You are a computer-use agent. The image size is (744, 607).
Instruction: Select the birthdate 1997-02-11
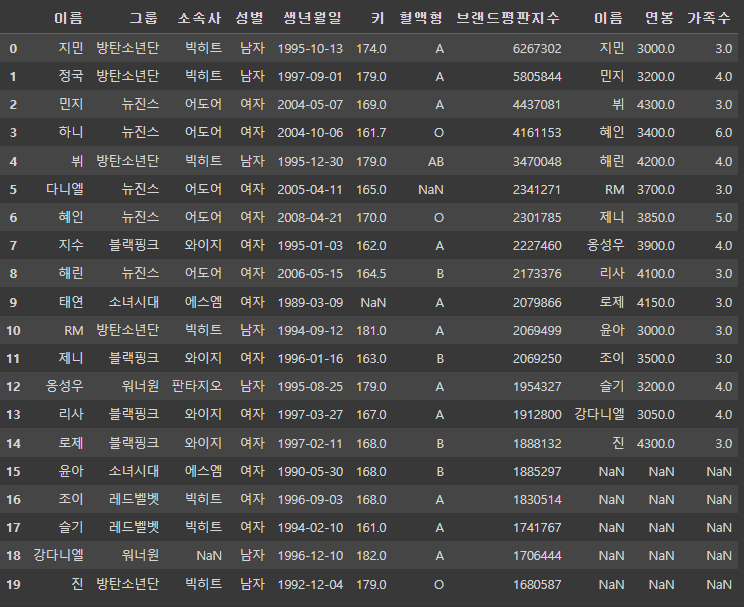pos(310,444)
